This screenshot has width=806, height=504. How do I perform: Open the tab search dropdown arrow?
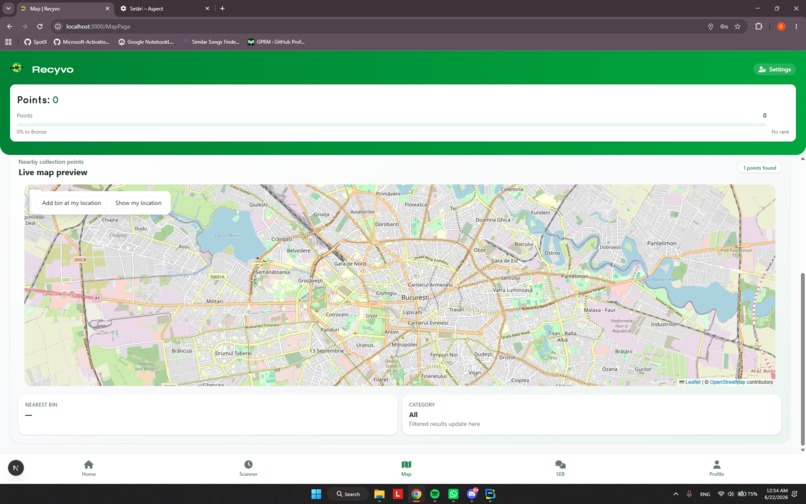pos(8,9)
